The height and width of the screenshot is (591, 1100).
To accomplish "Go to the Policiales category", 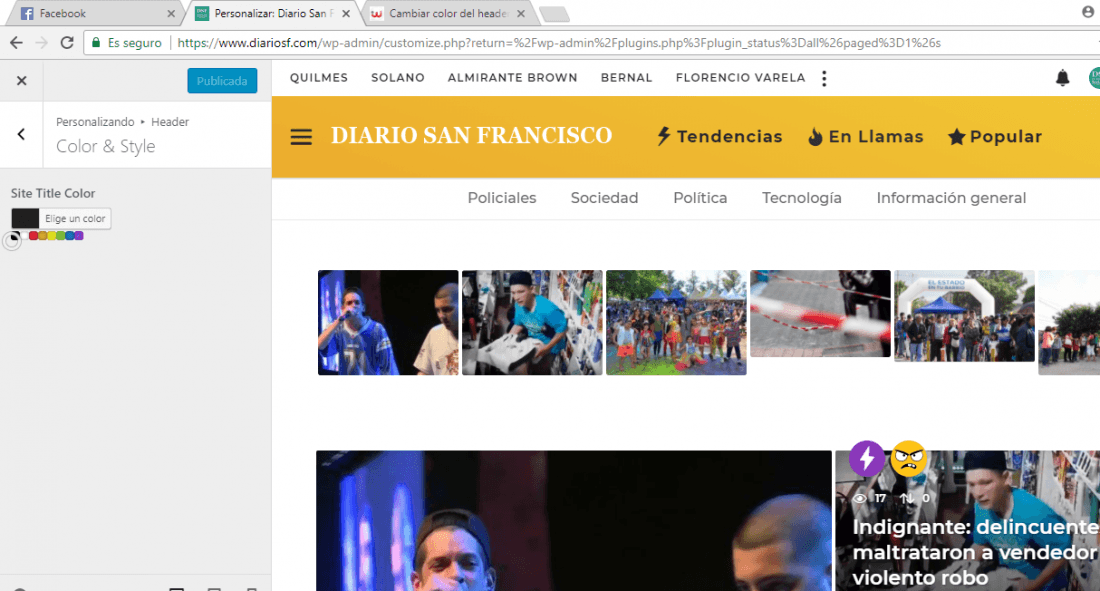I will [502, 198].
